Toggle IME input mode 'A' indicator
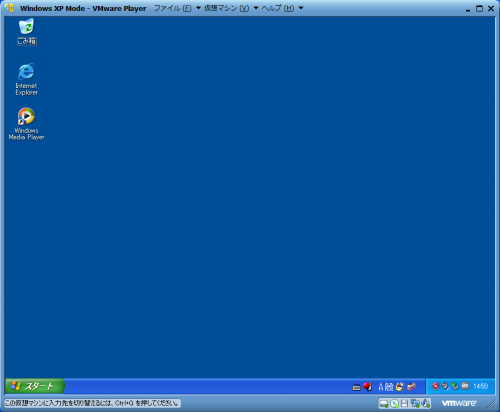Image resolution: width=500 pixels, height=412 pixels. 381,387
